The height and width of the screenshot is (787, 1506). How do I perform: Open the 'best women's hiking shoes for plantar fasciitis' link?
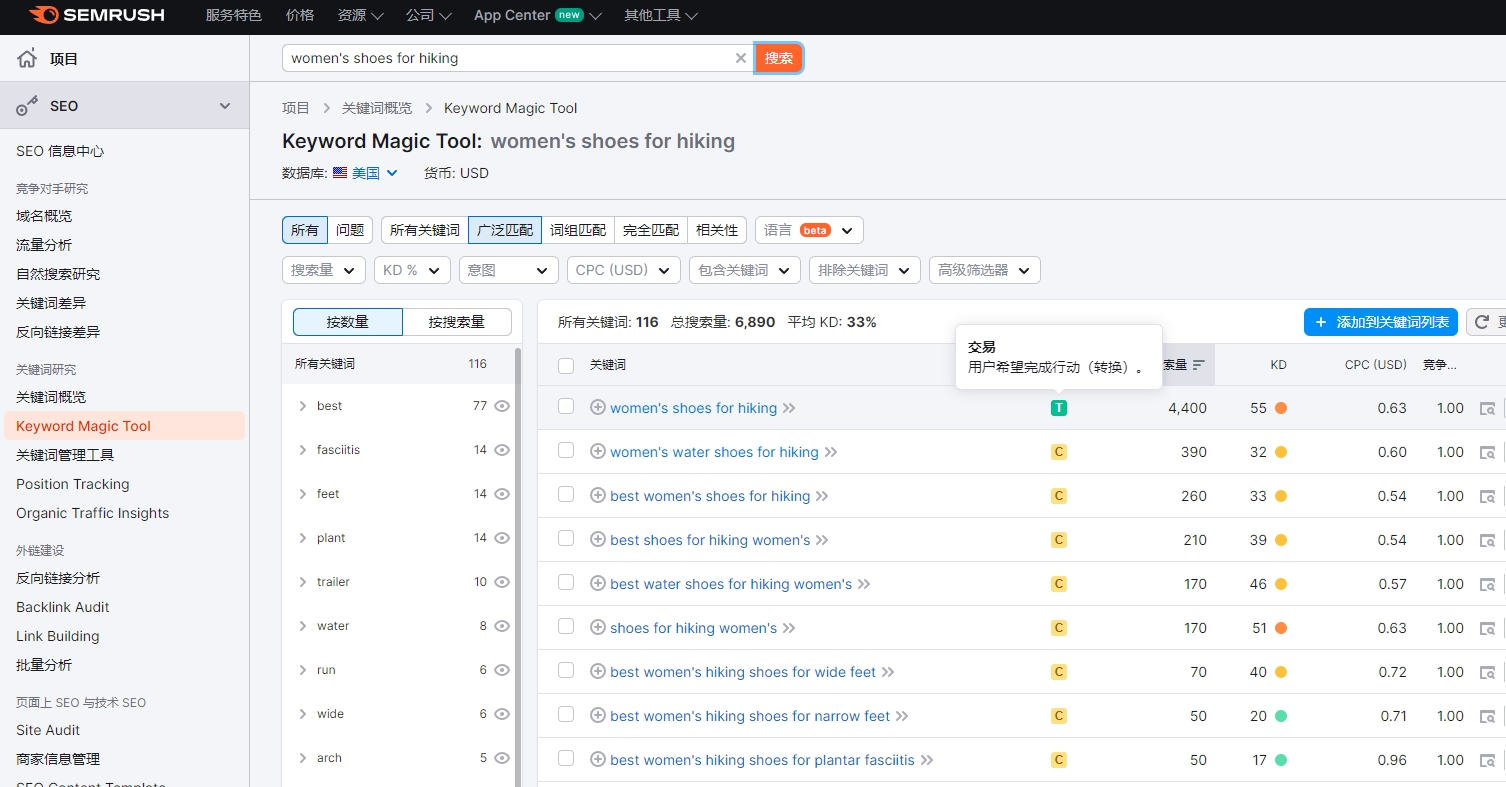[762, 760]
